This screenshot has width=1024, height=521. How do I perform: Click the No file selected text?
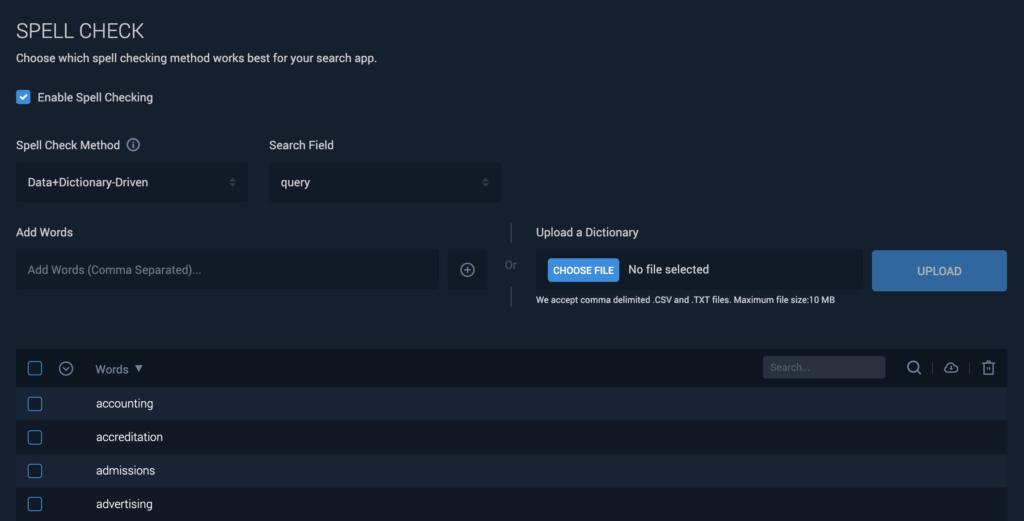(668, 270)
